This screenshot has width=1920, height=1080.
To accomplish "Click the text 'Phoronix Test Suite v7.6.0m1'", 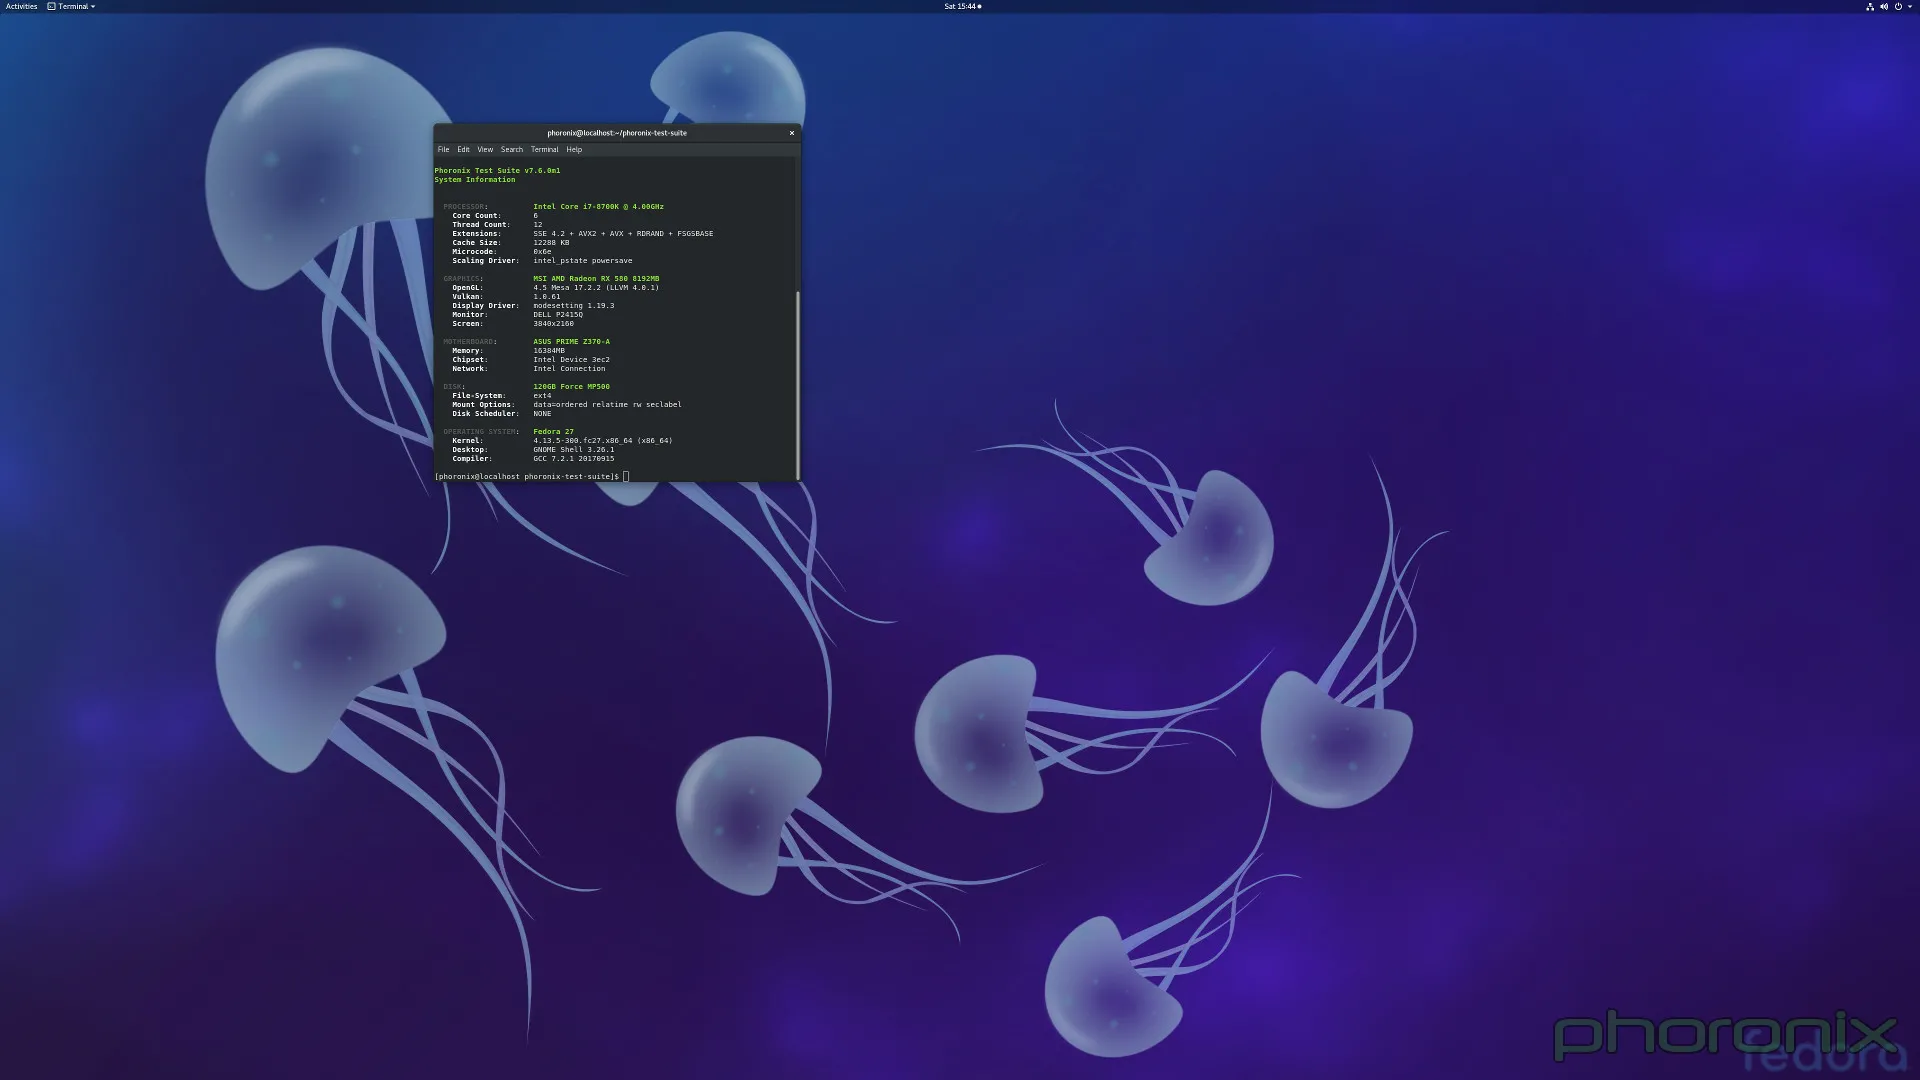I will (497, 171).
